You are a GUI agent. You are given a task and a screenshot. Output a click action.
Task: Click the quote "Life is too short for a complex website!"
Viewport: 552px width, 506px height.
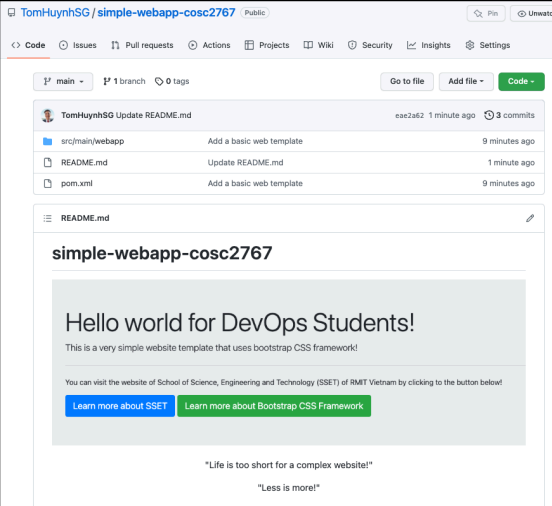coord(289,465)
